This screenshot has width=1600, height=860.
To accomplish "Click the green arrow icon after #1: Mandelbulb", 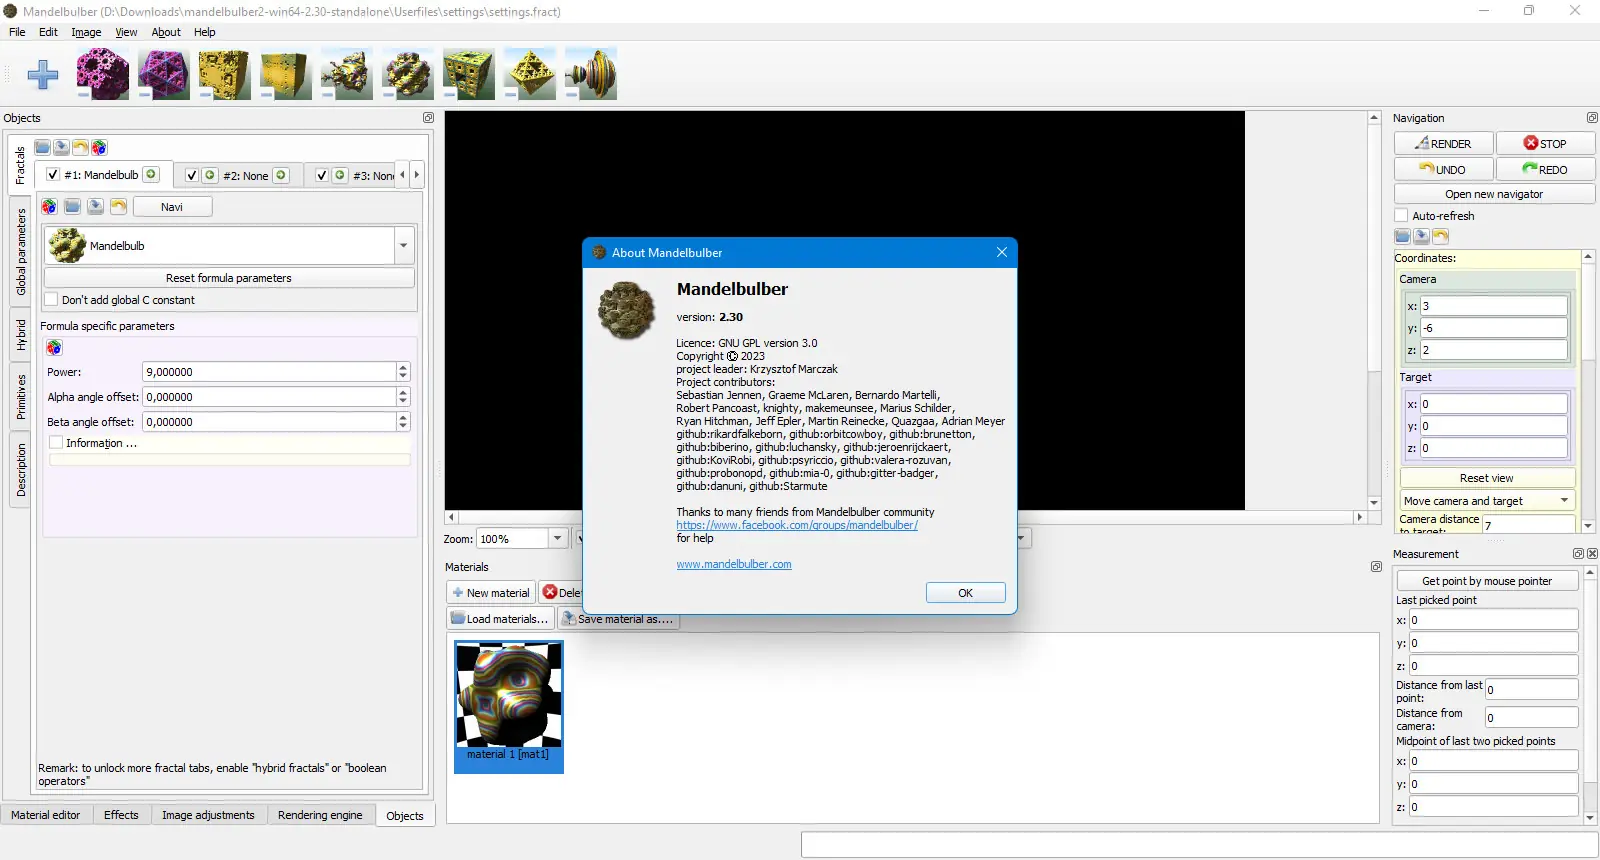I will 151,174.
